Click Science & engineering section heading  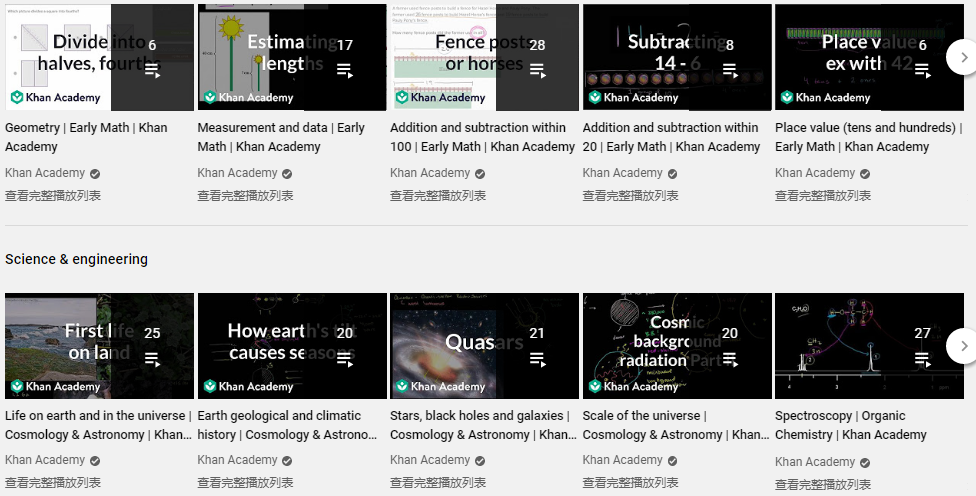(x=77, y=259)
